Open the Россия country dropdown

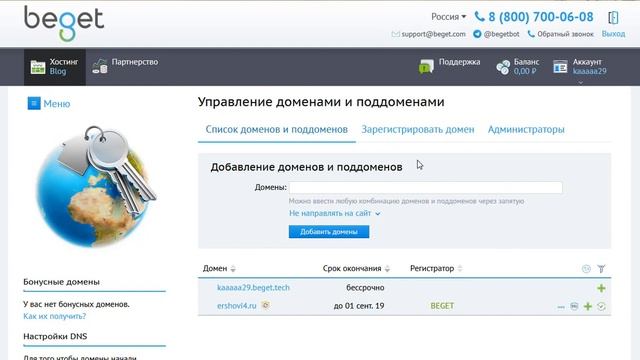coord(448,17)
